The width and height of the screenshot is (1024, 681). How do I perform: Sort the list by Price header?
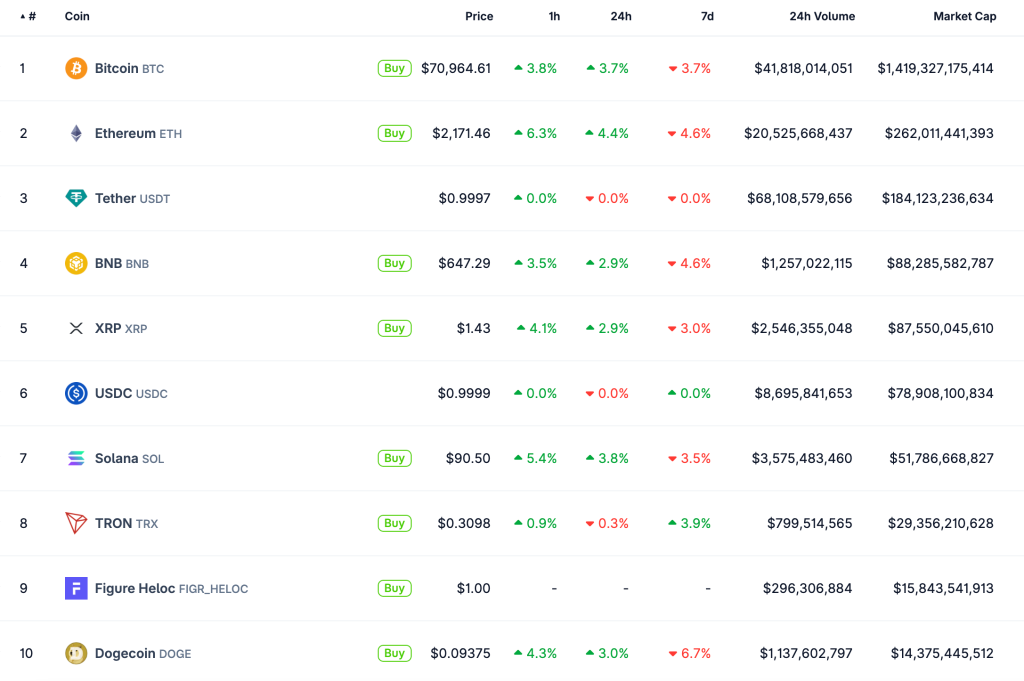coord(479,17)
